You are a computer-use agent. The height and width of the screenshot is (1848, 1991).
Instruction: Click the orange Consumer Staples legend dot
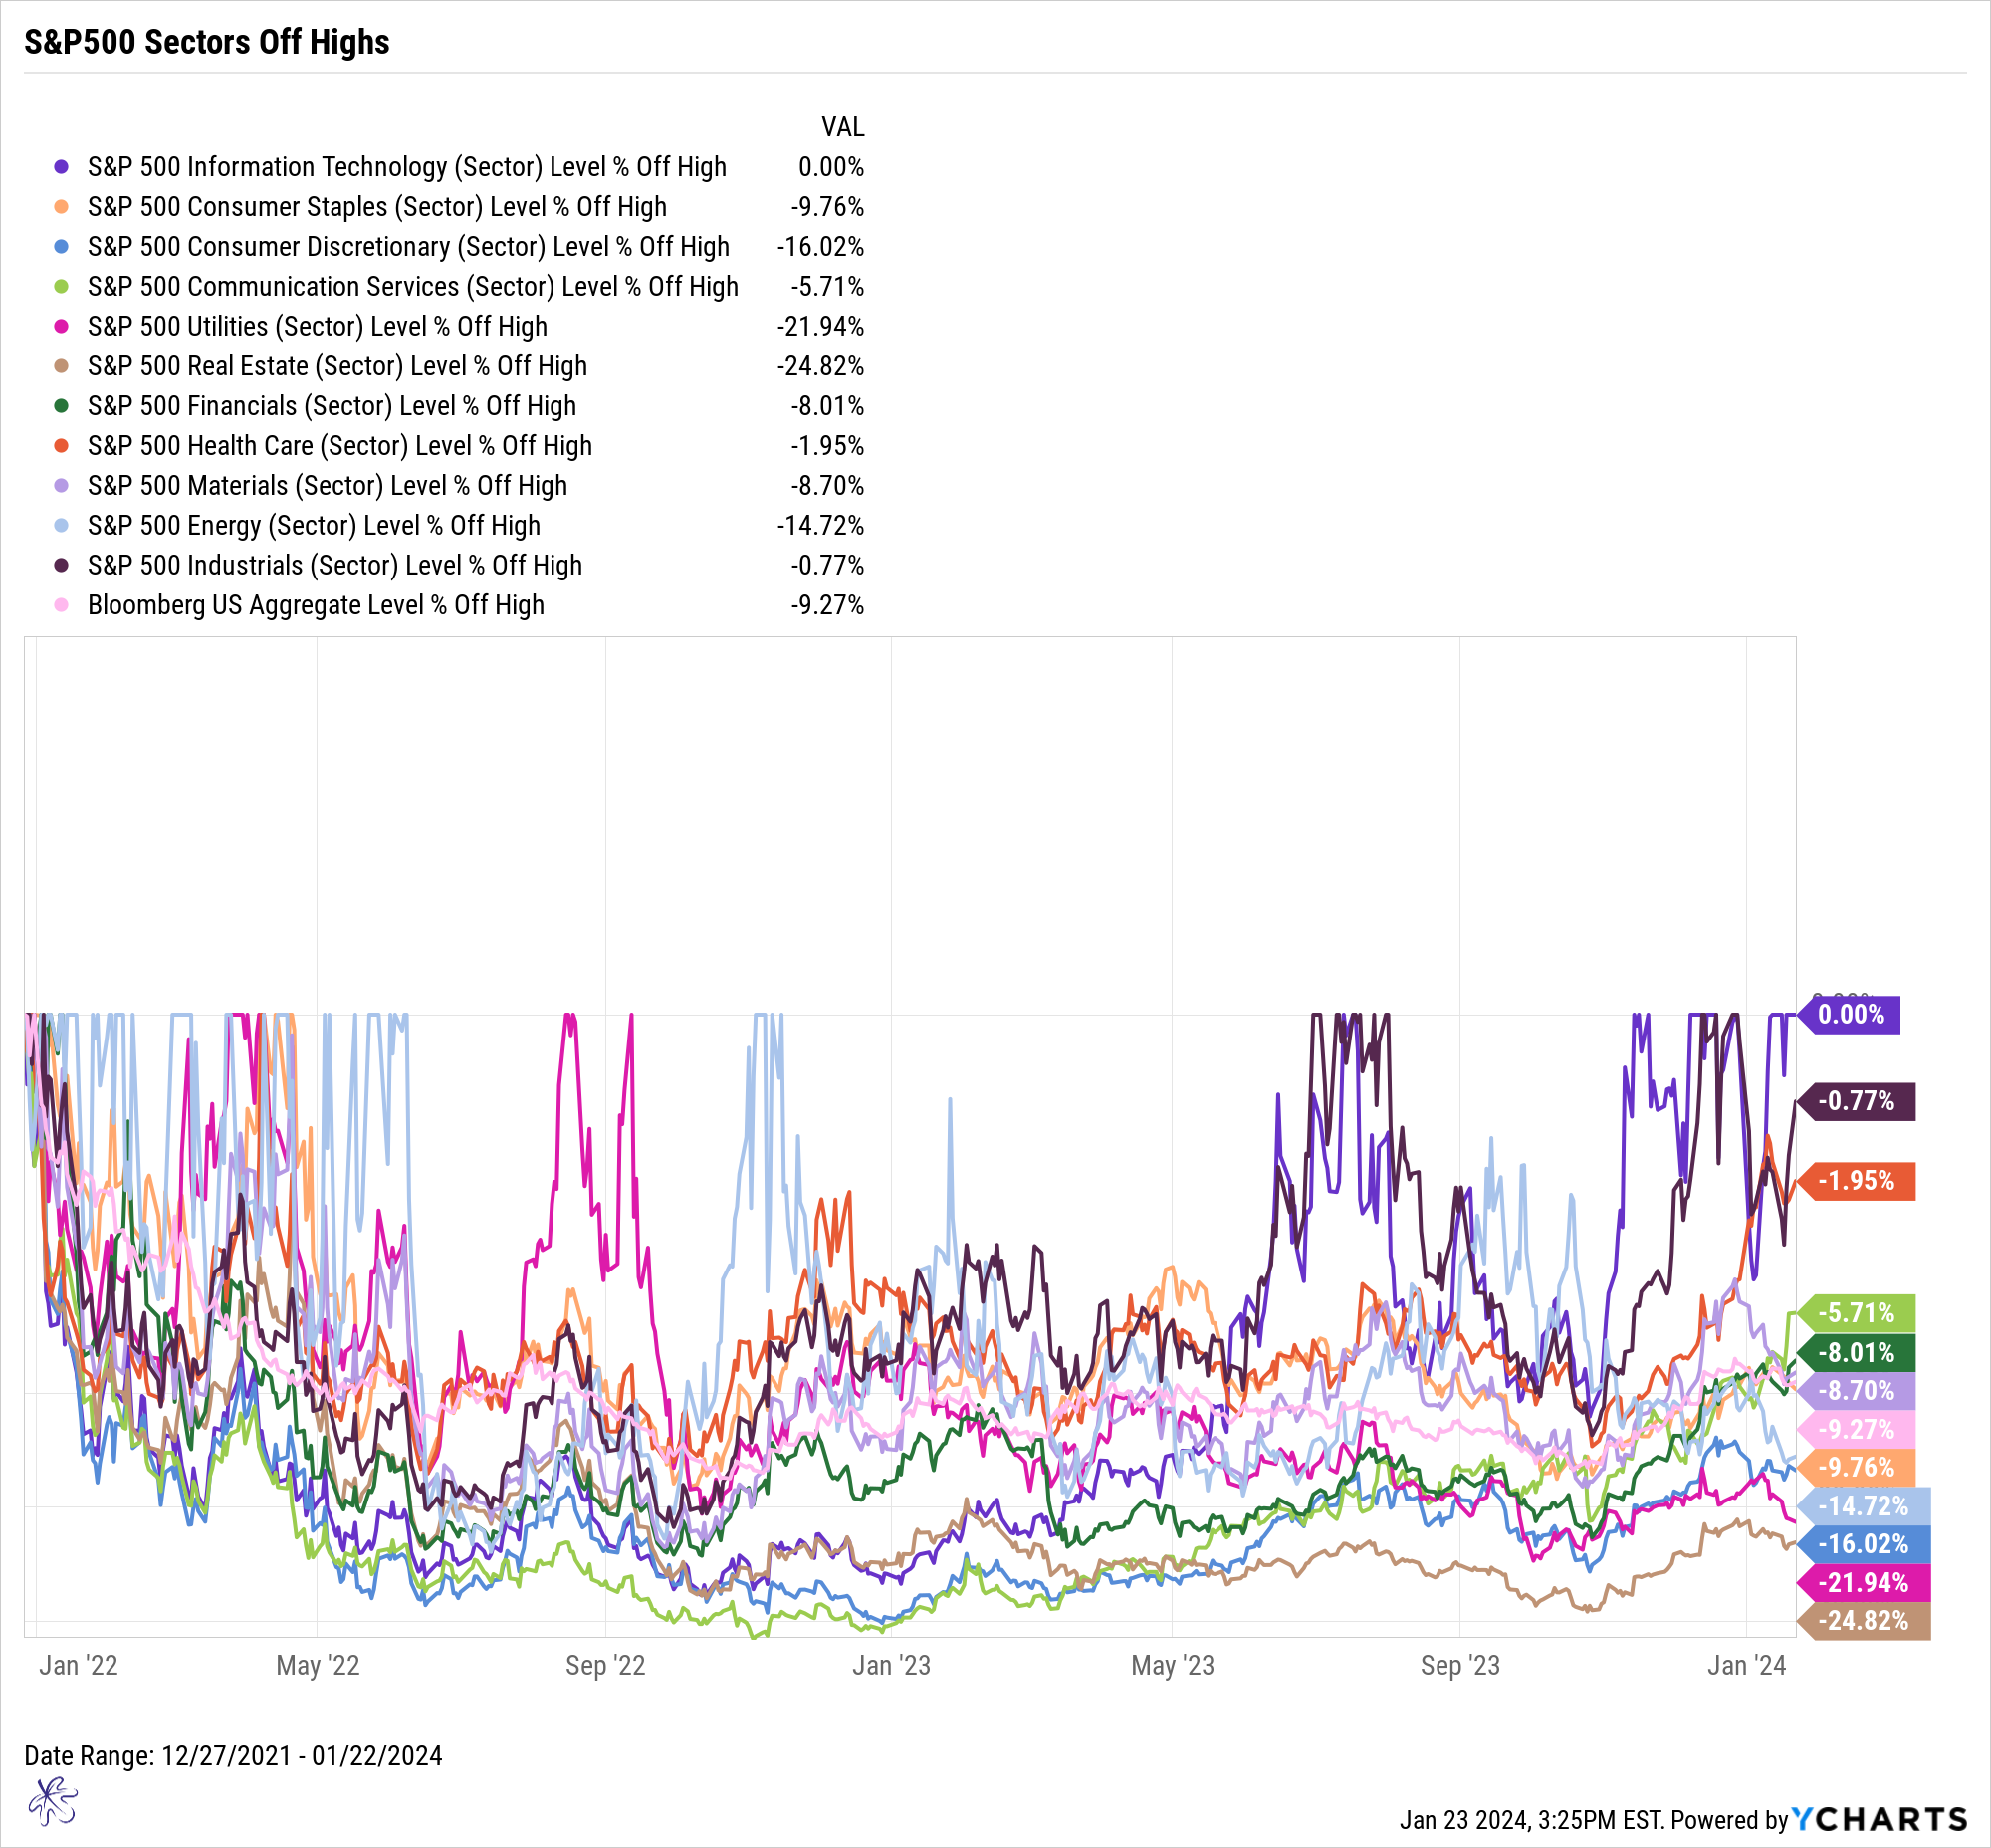click(61, 207)
